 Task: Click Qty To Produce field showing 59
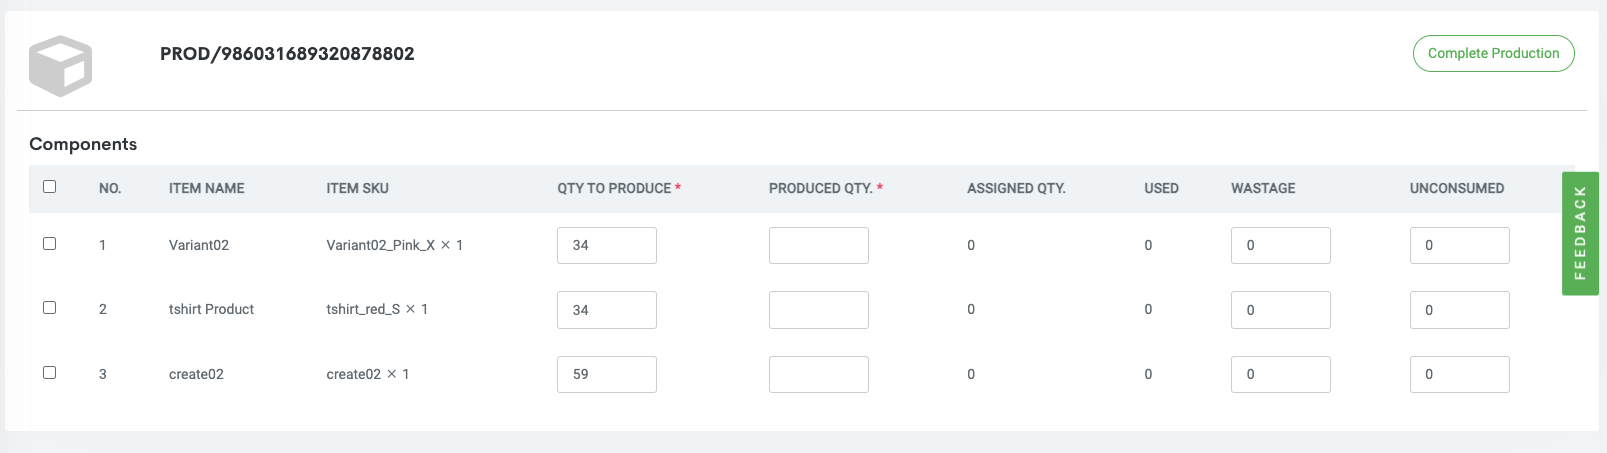click(607, 374)
